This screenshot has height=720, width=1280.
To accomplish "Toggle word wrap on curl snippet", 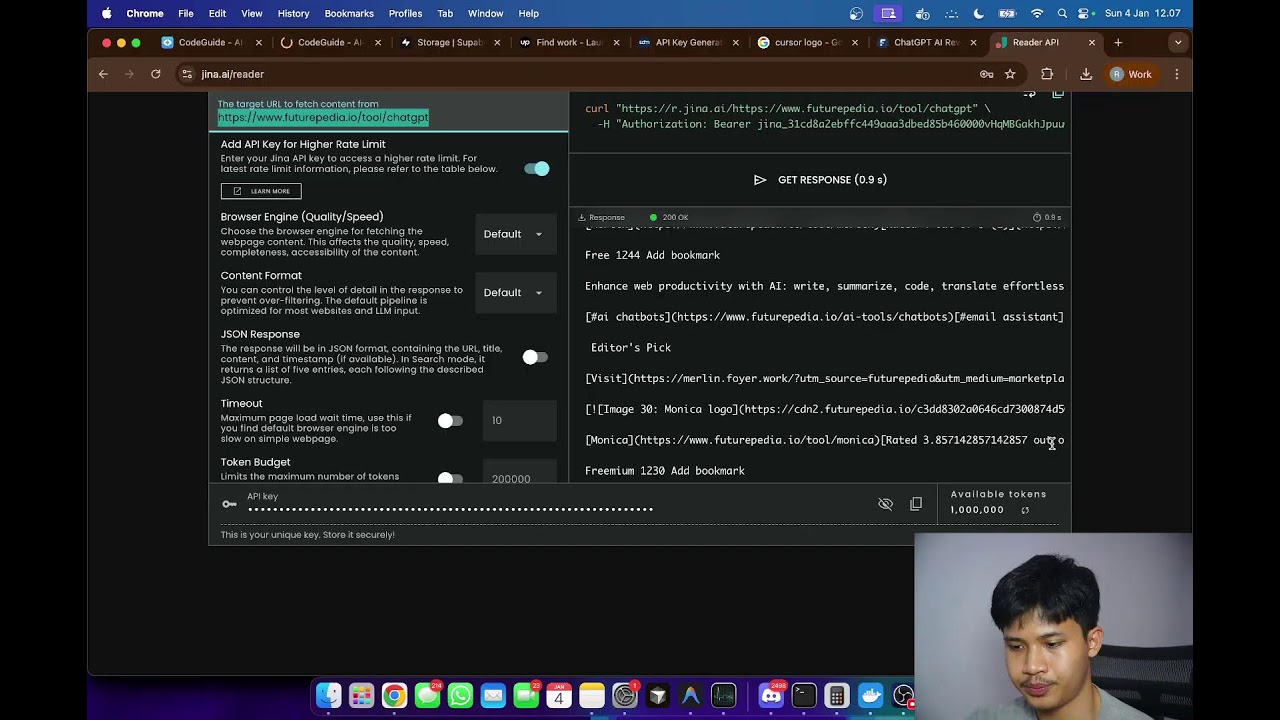I will coord(1030,94).
